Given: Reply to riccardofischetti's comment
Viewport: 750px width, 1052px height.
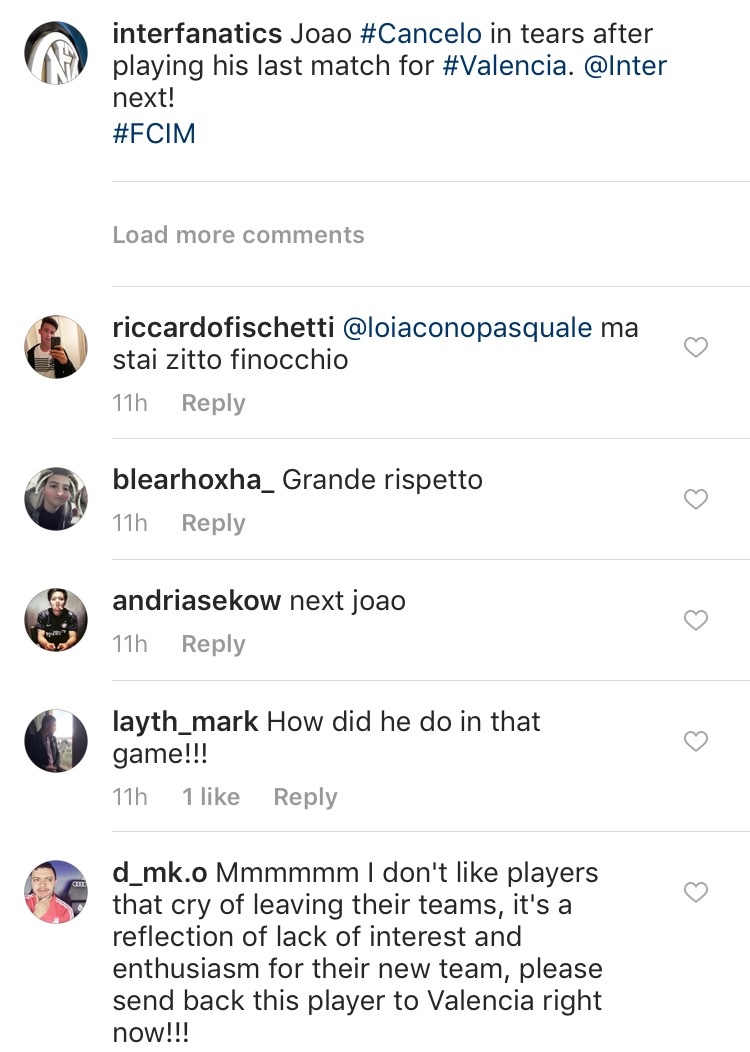Looking at the screenshot, I should (x=213, y=403).
